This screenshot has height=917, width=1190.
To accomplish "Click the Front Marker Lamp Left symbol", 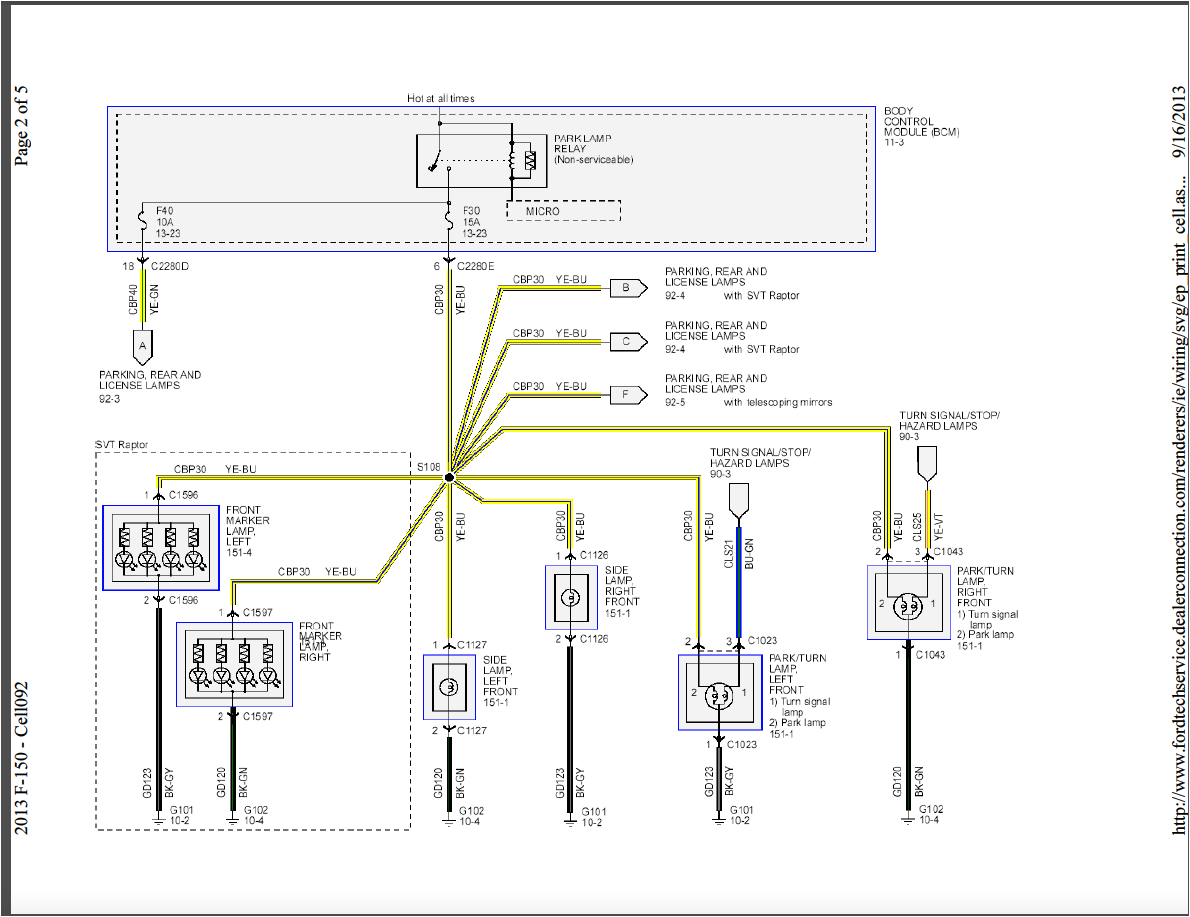I will pos(158,547).
